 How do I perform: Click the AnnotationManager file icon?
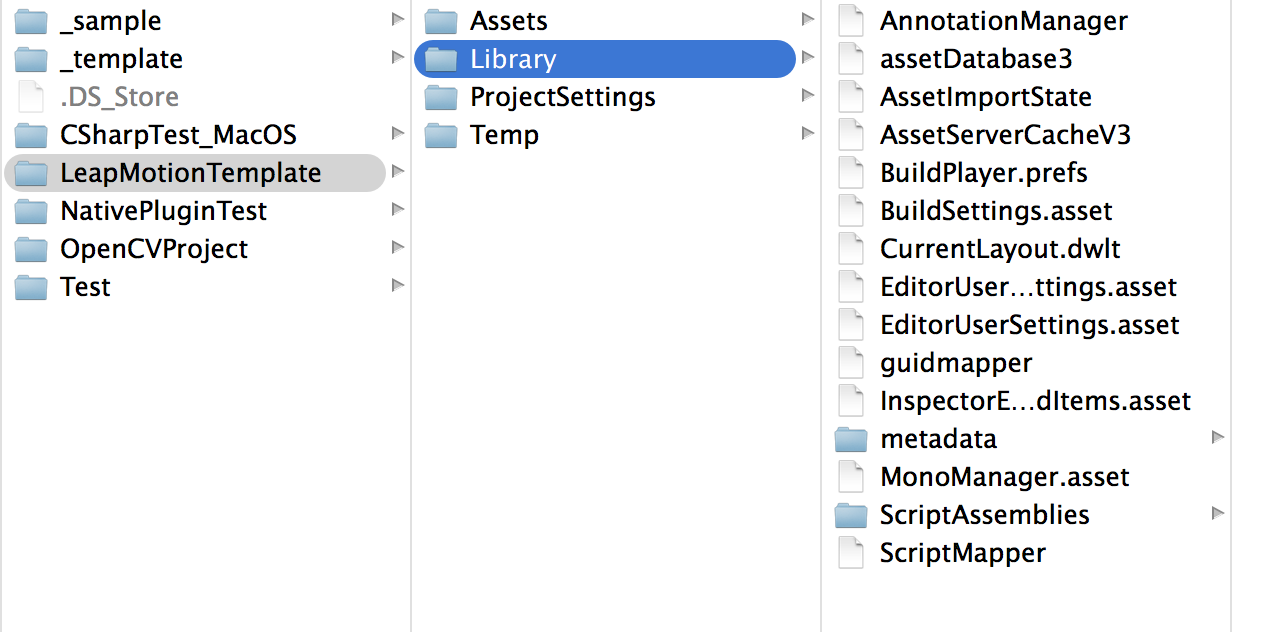(851, 21)
